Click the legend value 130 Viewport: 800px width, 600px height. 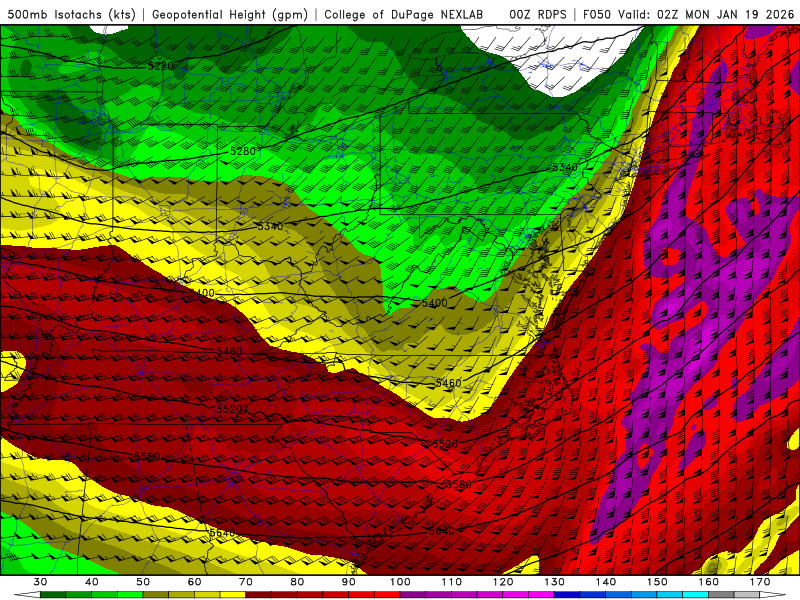tap(554, 582)
